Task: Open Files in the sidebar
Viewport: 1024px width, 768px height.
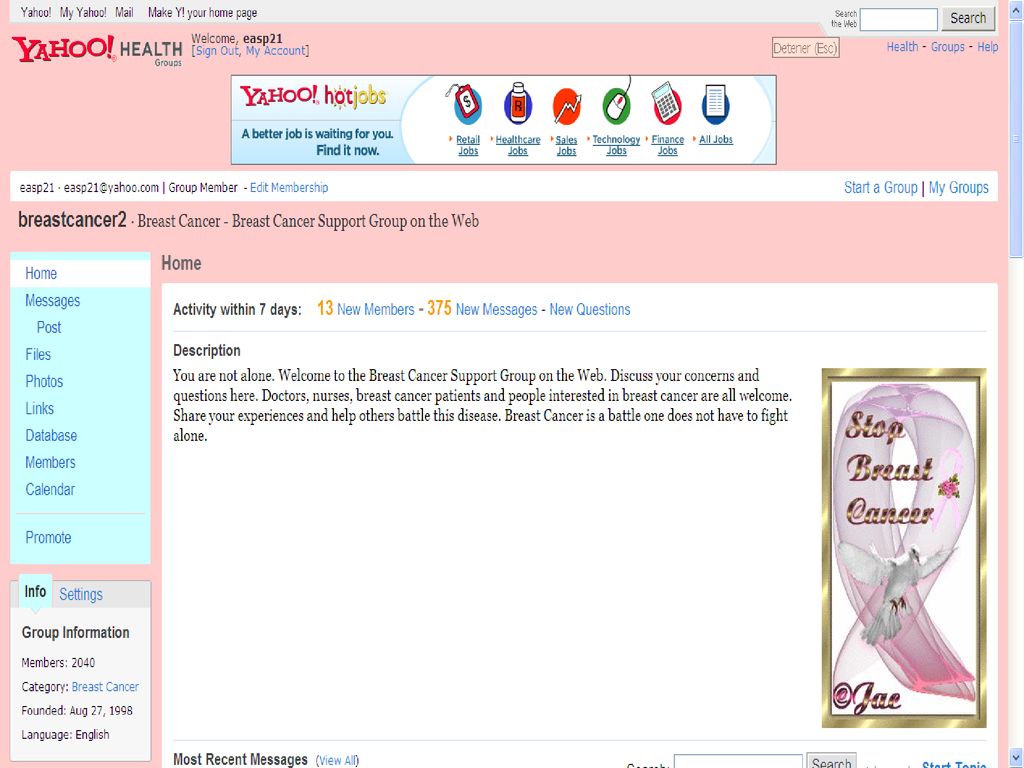Action: coord(38,355)
